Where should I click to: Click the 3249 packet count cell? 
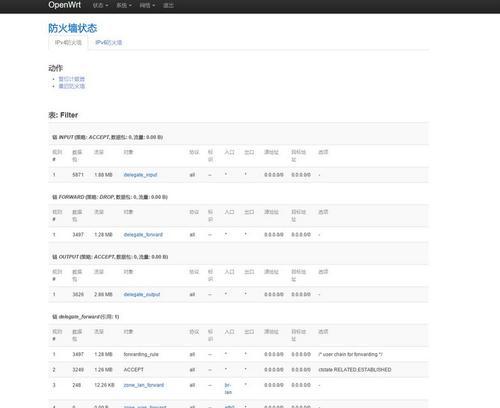78,370
